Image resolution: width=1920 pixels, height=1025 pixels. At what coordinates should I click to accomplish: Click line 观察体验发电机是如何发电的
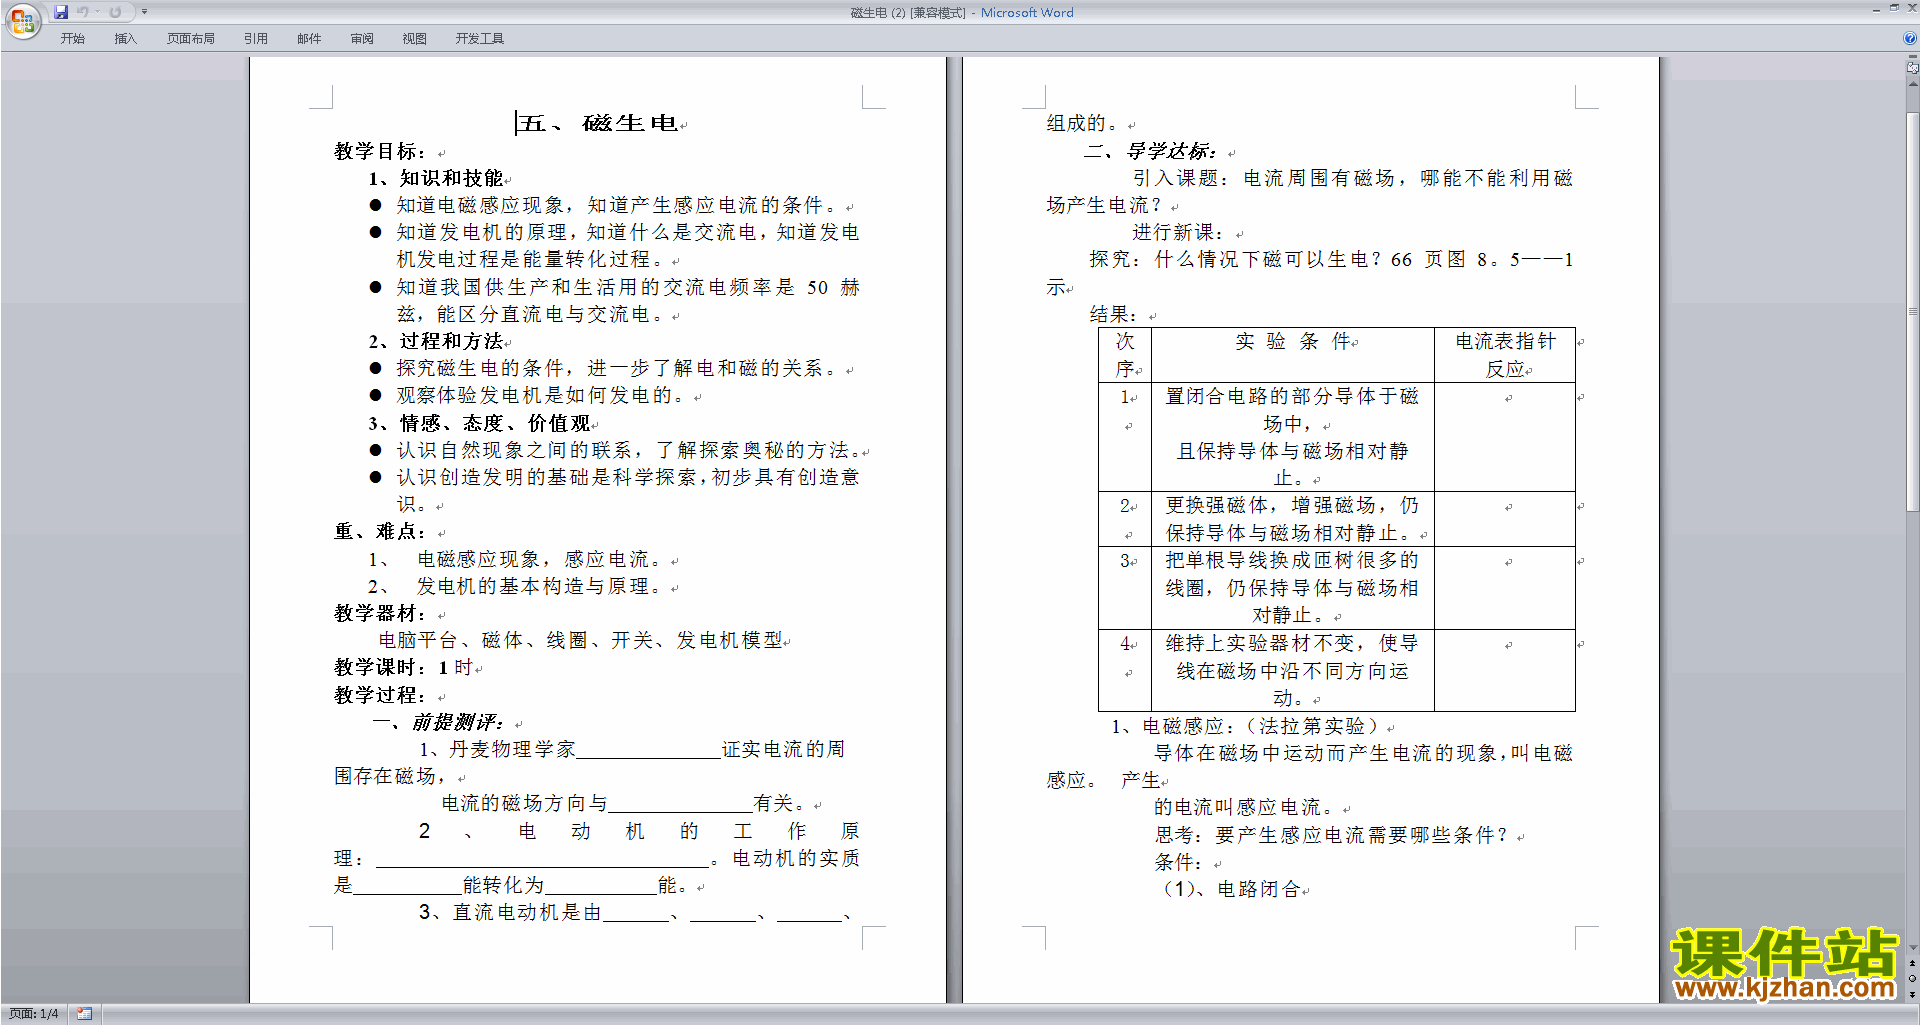541,395
